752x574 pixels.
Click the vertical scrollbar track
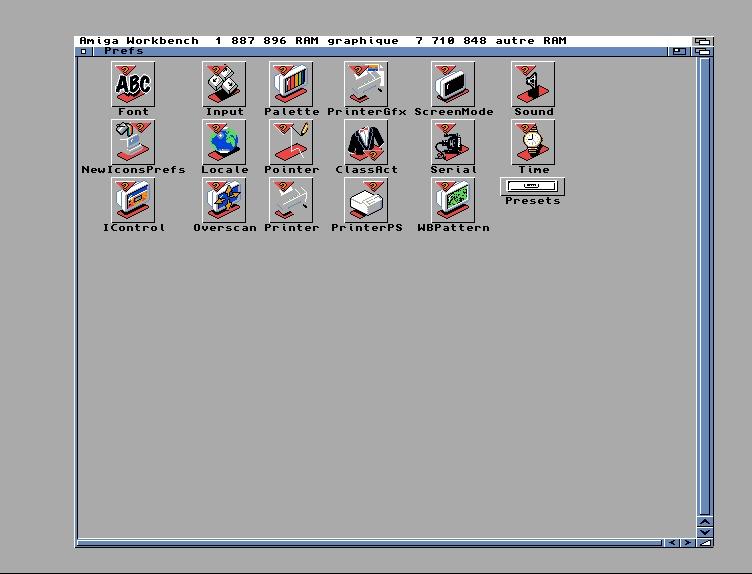[x=705, y=286]
